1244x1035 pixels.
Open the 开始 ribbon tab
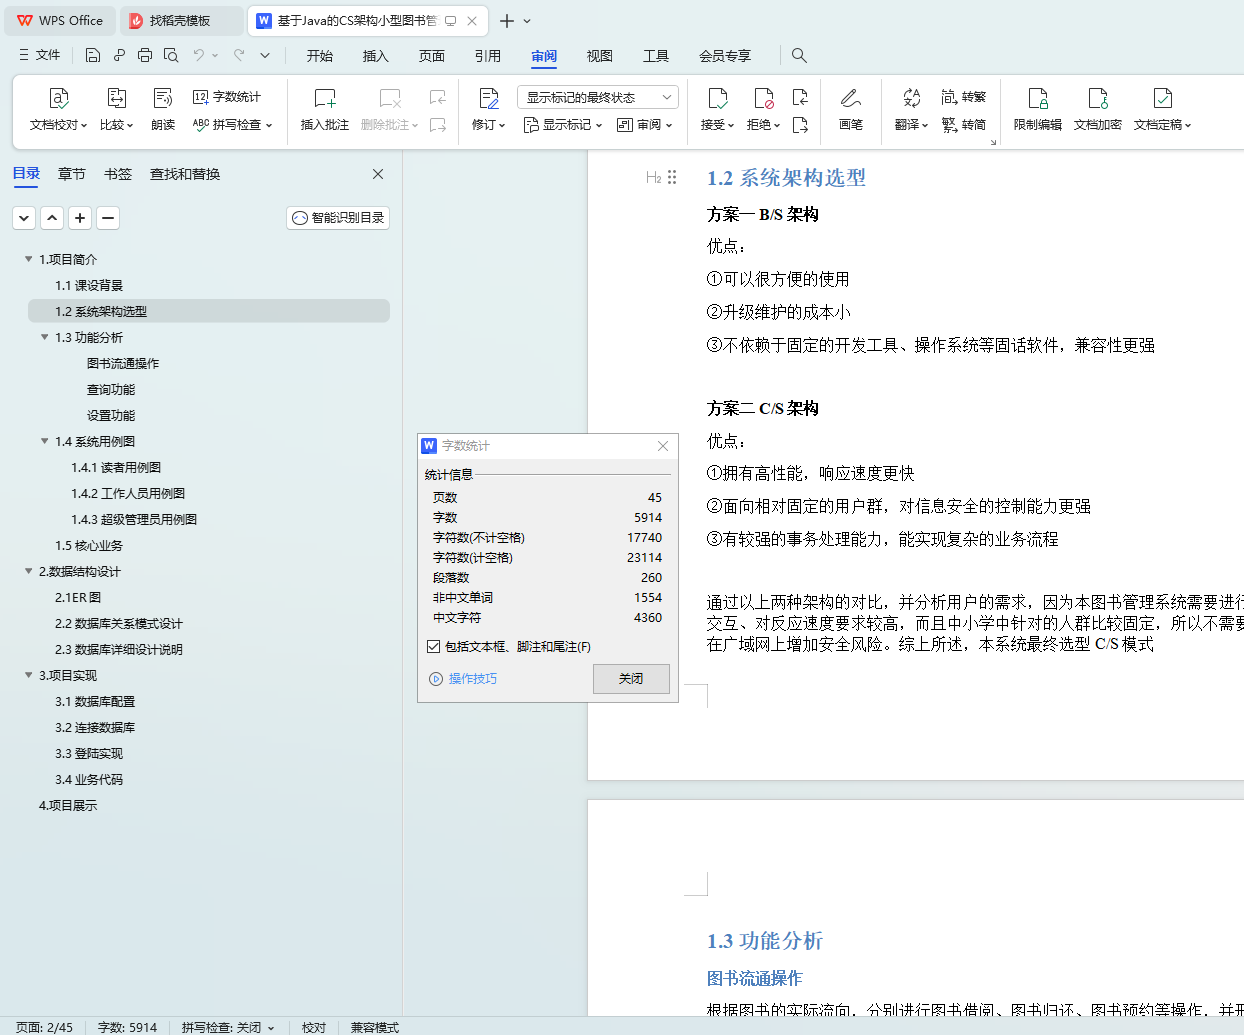[320, 56]
